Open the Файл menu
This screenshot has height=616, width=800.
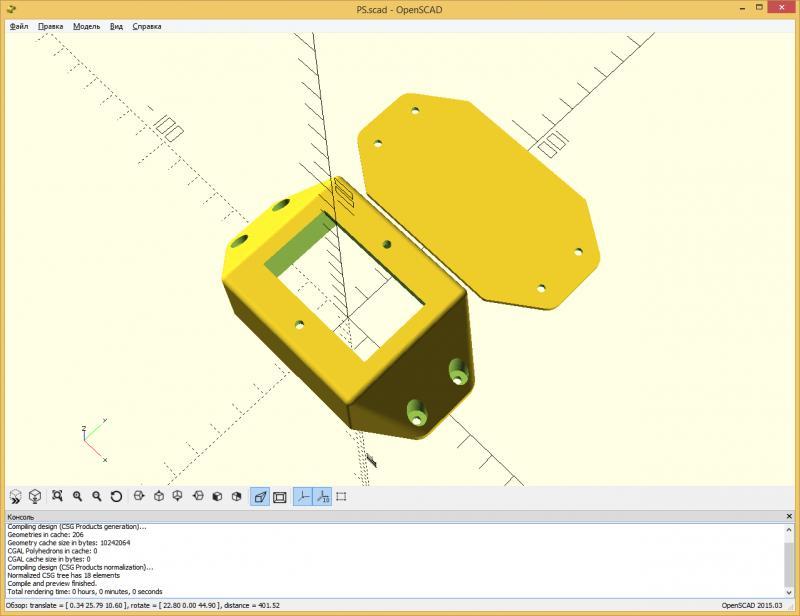tap(19, 26)
